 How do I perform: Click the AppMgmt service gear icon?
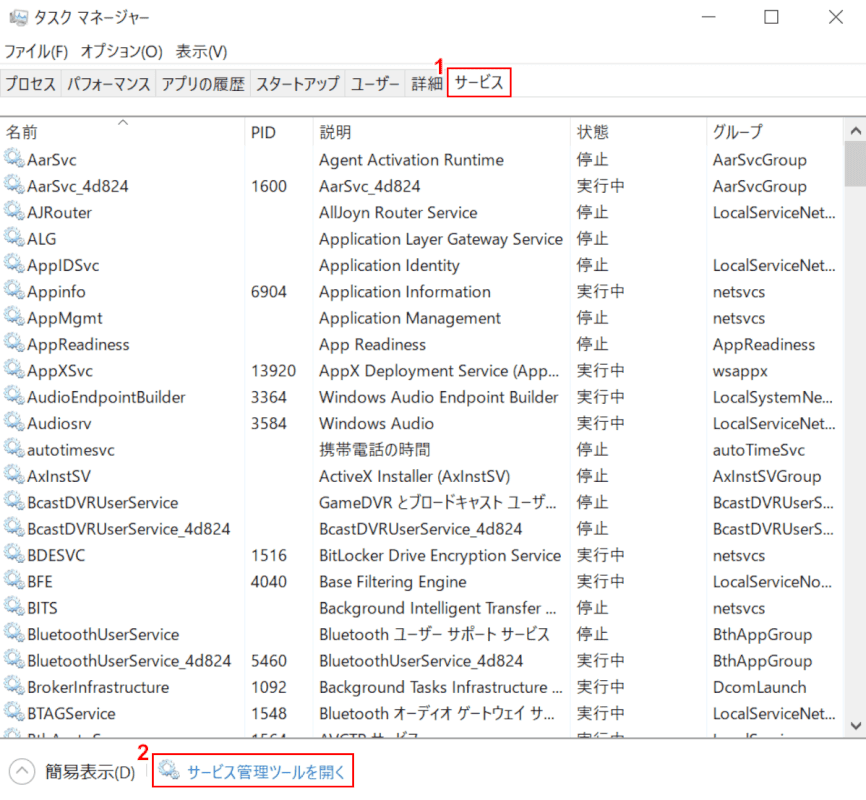[x=14, y=317]
